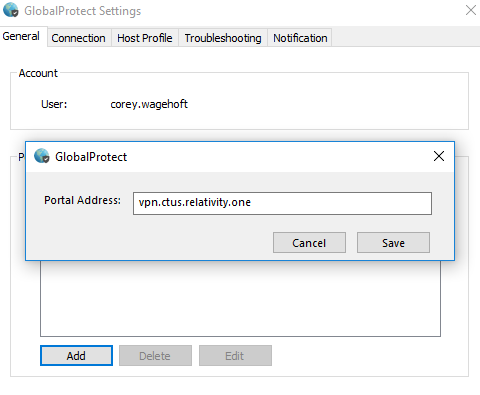Click the 'User:' label
The width and height of the screenshot is (480, 395).
coord(54,104)
